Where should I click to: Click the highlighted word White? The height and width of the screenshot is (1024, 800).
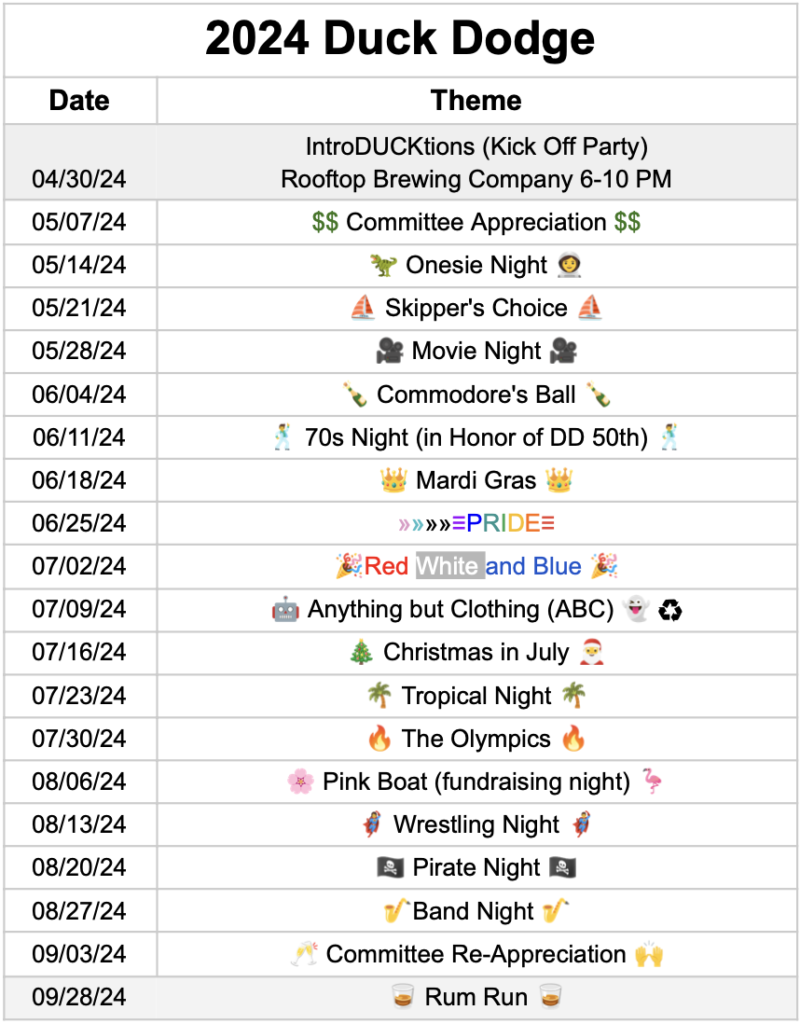[x=447, y=566]
